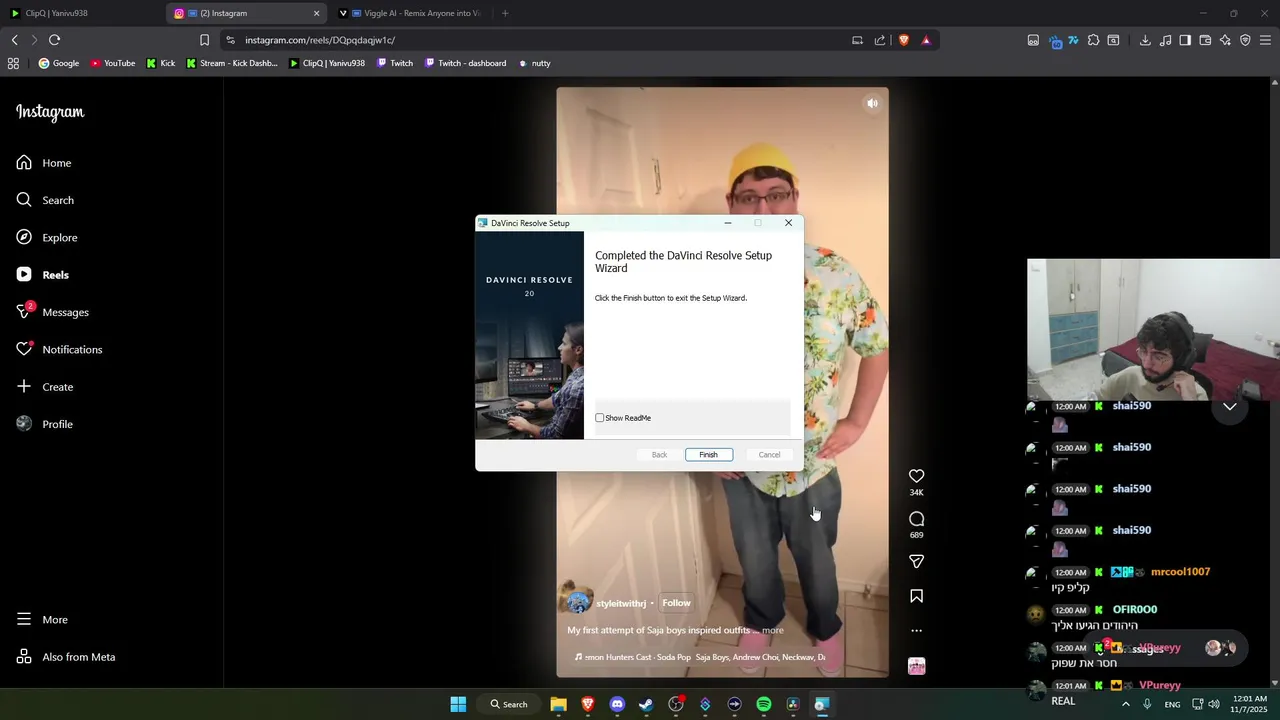The height and width of the screenshot is (720, 1280).
Task: Open Instagram Home
Action: (x=44, y=163)
